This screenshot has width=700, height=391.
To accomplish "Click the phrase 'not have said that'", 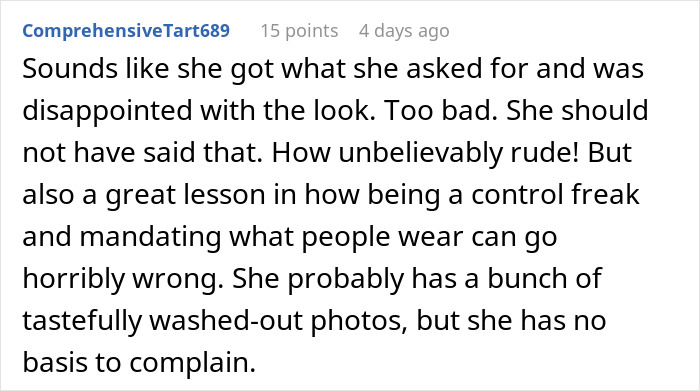I will click(x=142, y=153).
